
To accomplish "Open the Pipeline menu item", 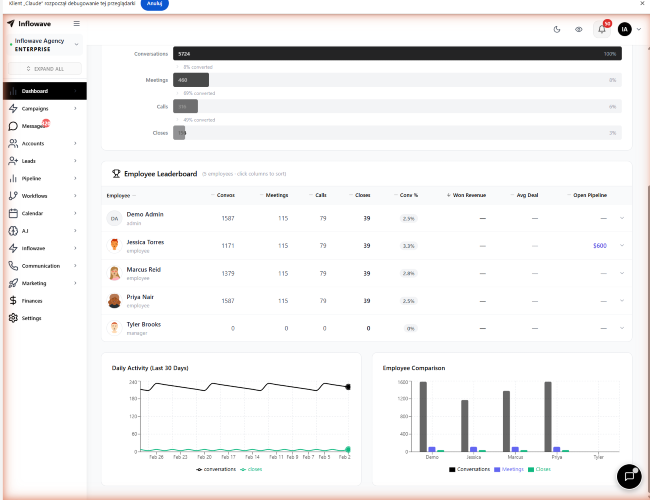I will (x=31, y=178).
